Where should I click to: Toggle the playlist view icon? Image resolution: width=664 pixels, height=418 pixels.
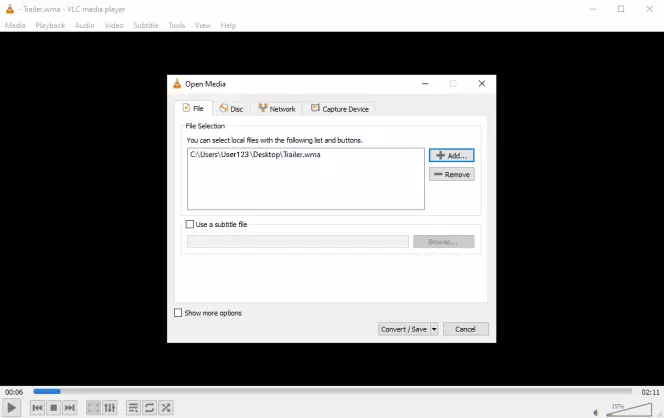click(x=133, y=408)
